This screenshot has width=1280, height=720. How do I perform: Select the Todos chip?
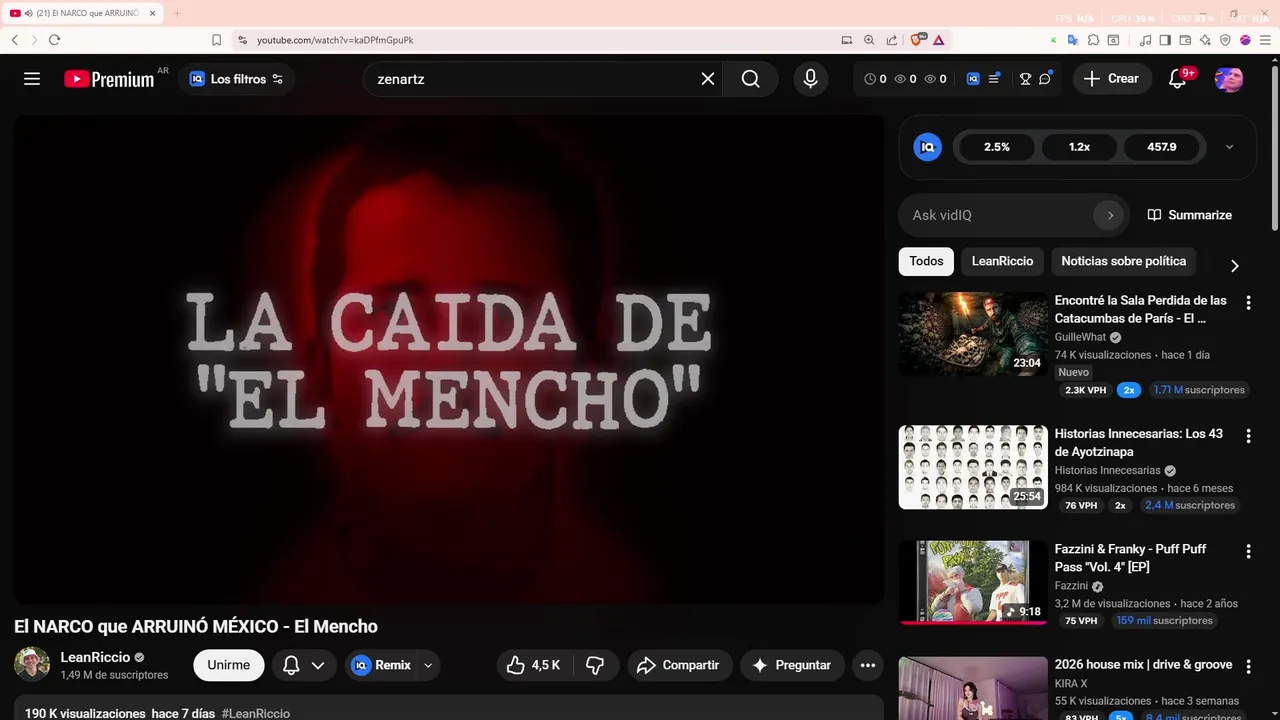(926, 261)
